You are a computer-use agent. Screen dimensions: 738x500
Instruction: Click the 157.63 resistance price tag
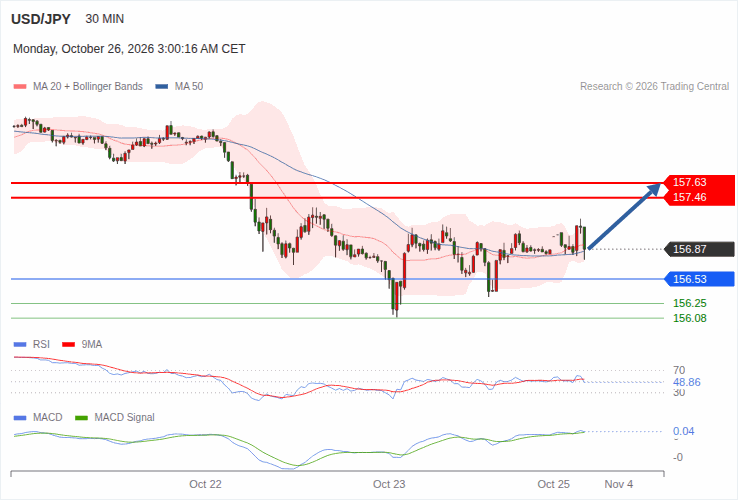tap(699, 182)
